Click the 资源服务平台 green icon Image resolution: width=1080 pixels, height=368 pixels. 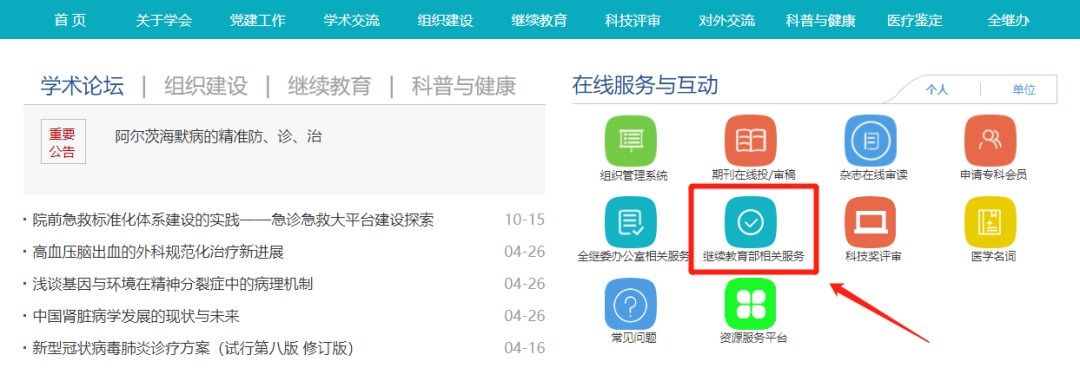click(751, 304)
